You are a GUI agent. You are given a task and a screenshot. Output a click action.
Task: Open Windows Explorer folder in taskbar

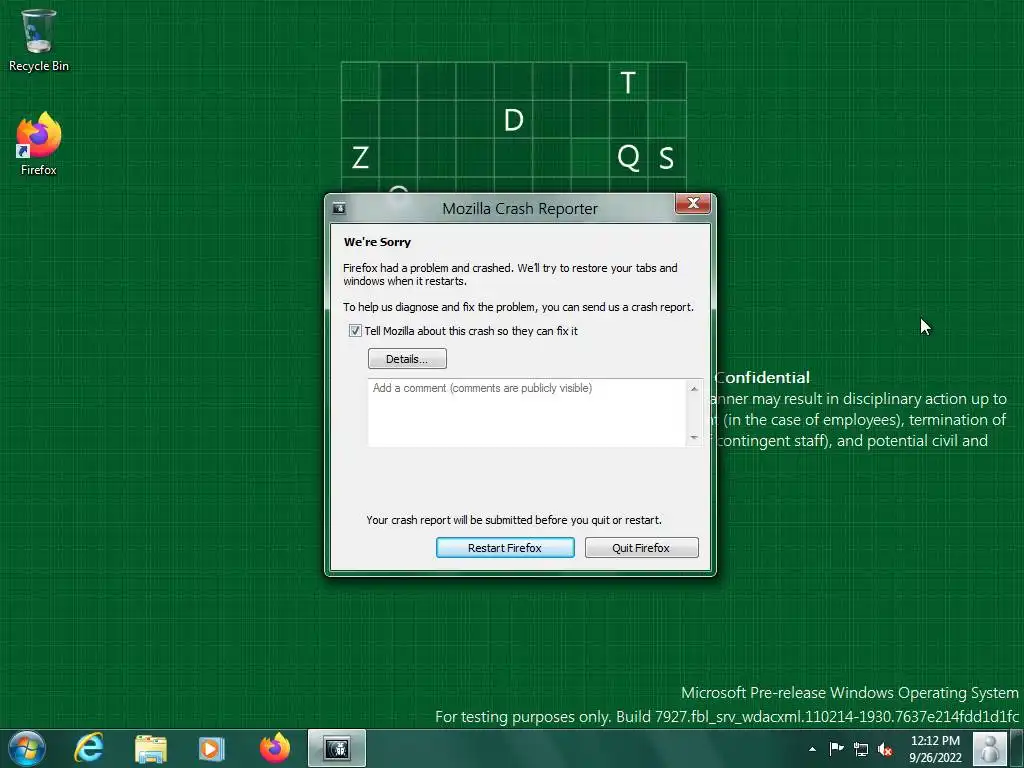tap(151, 748)
